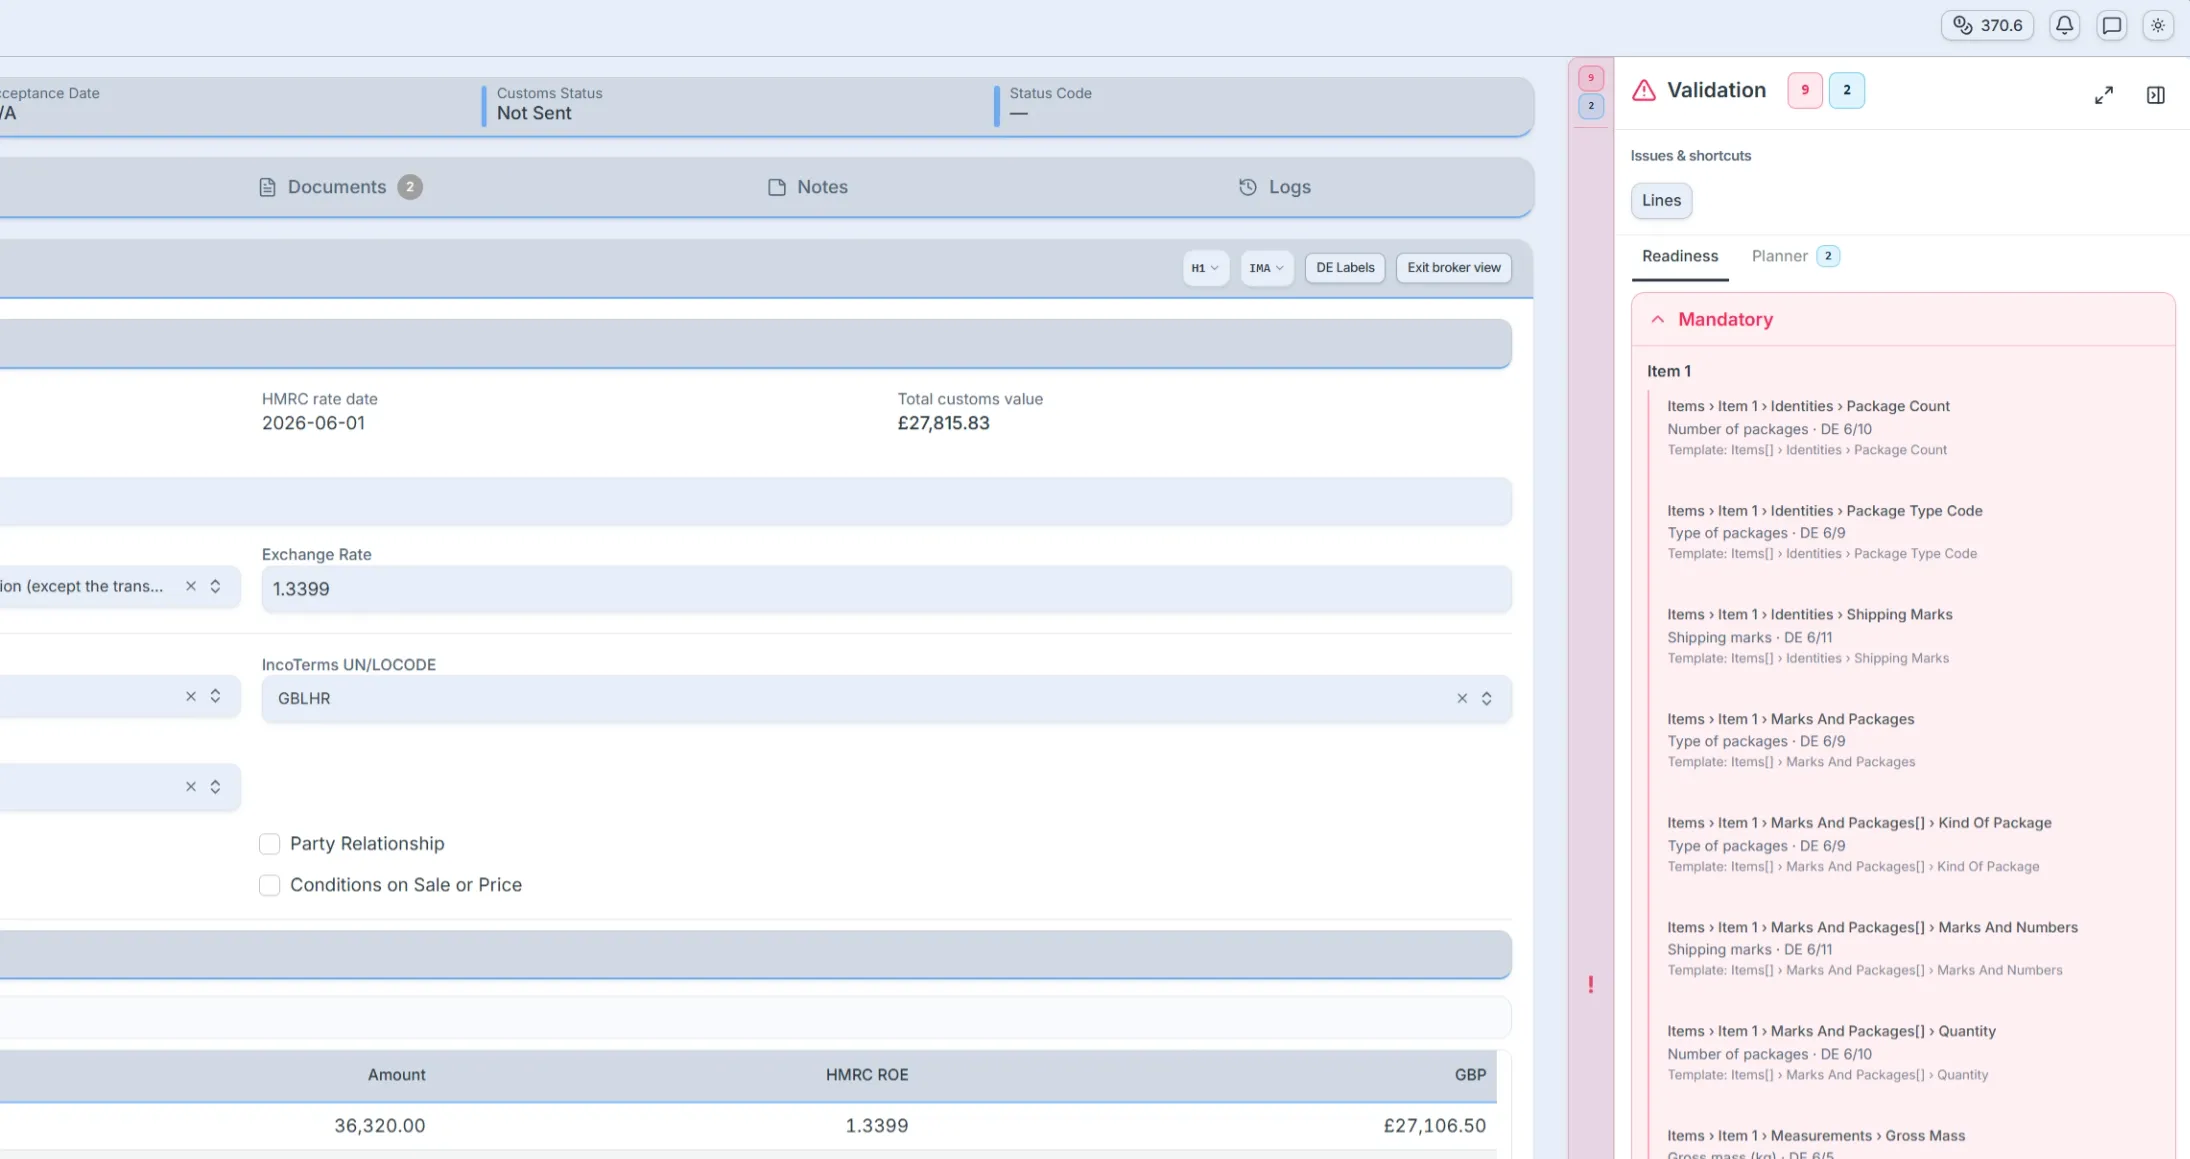Switch to the Readiness tab
Viewport: 2190px width, 1159px height.
1680,256
